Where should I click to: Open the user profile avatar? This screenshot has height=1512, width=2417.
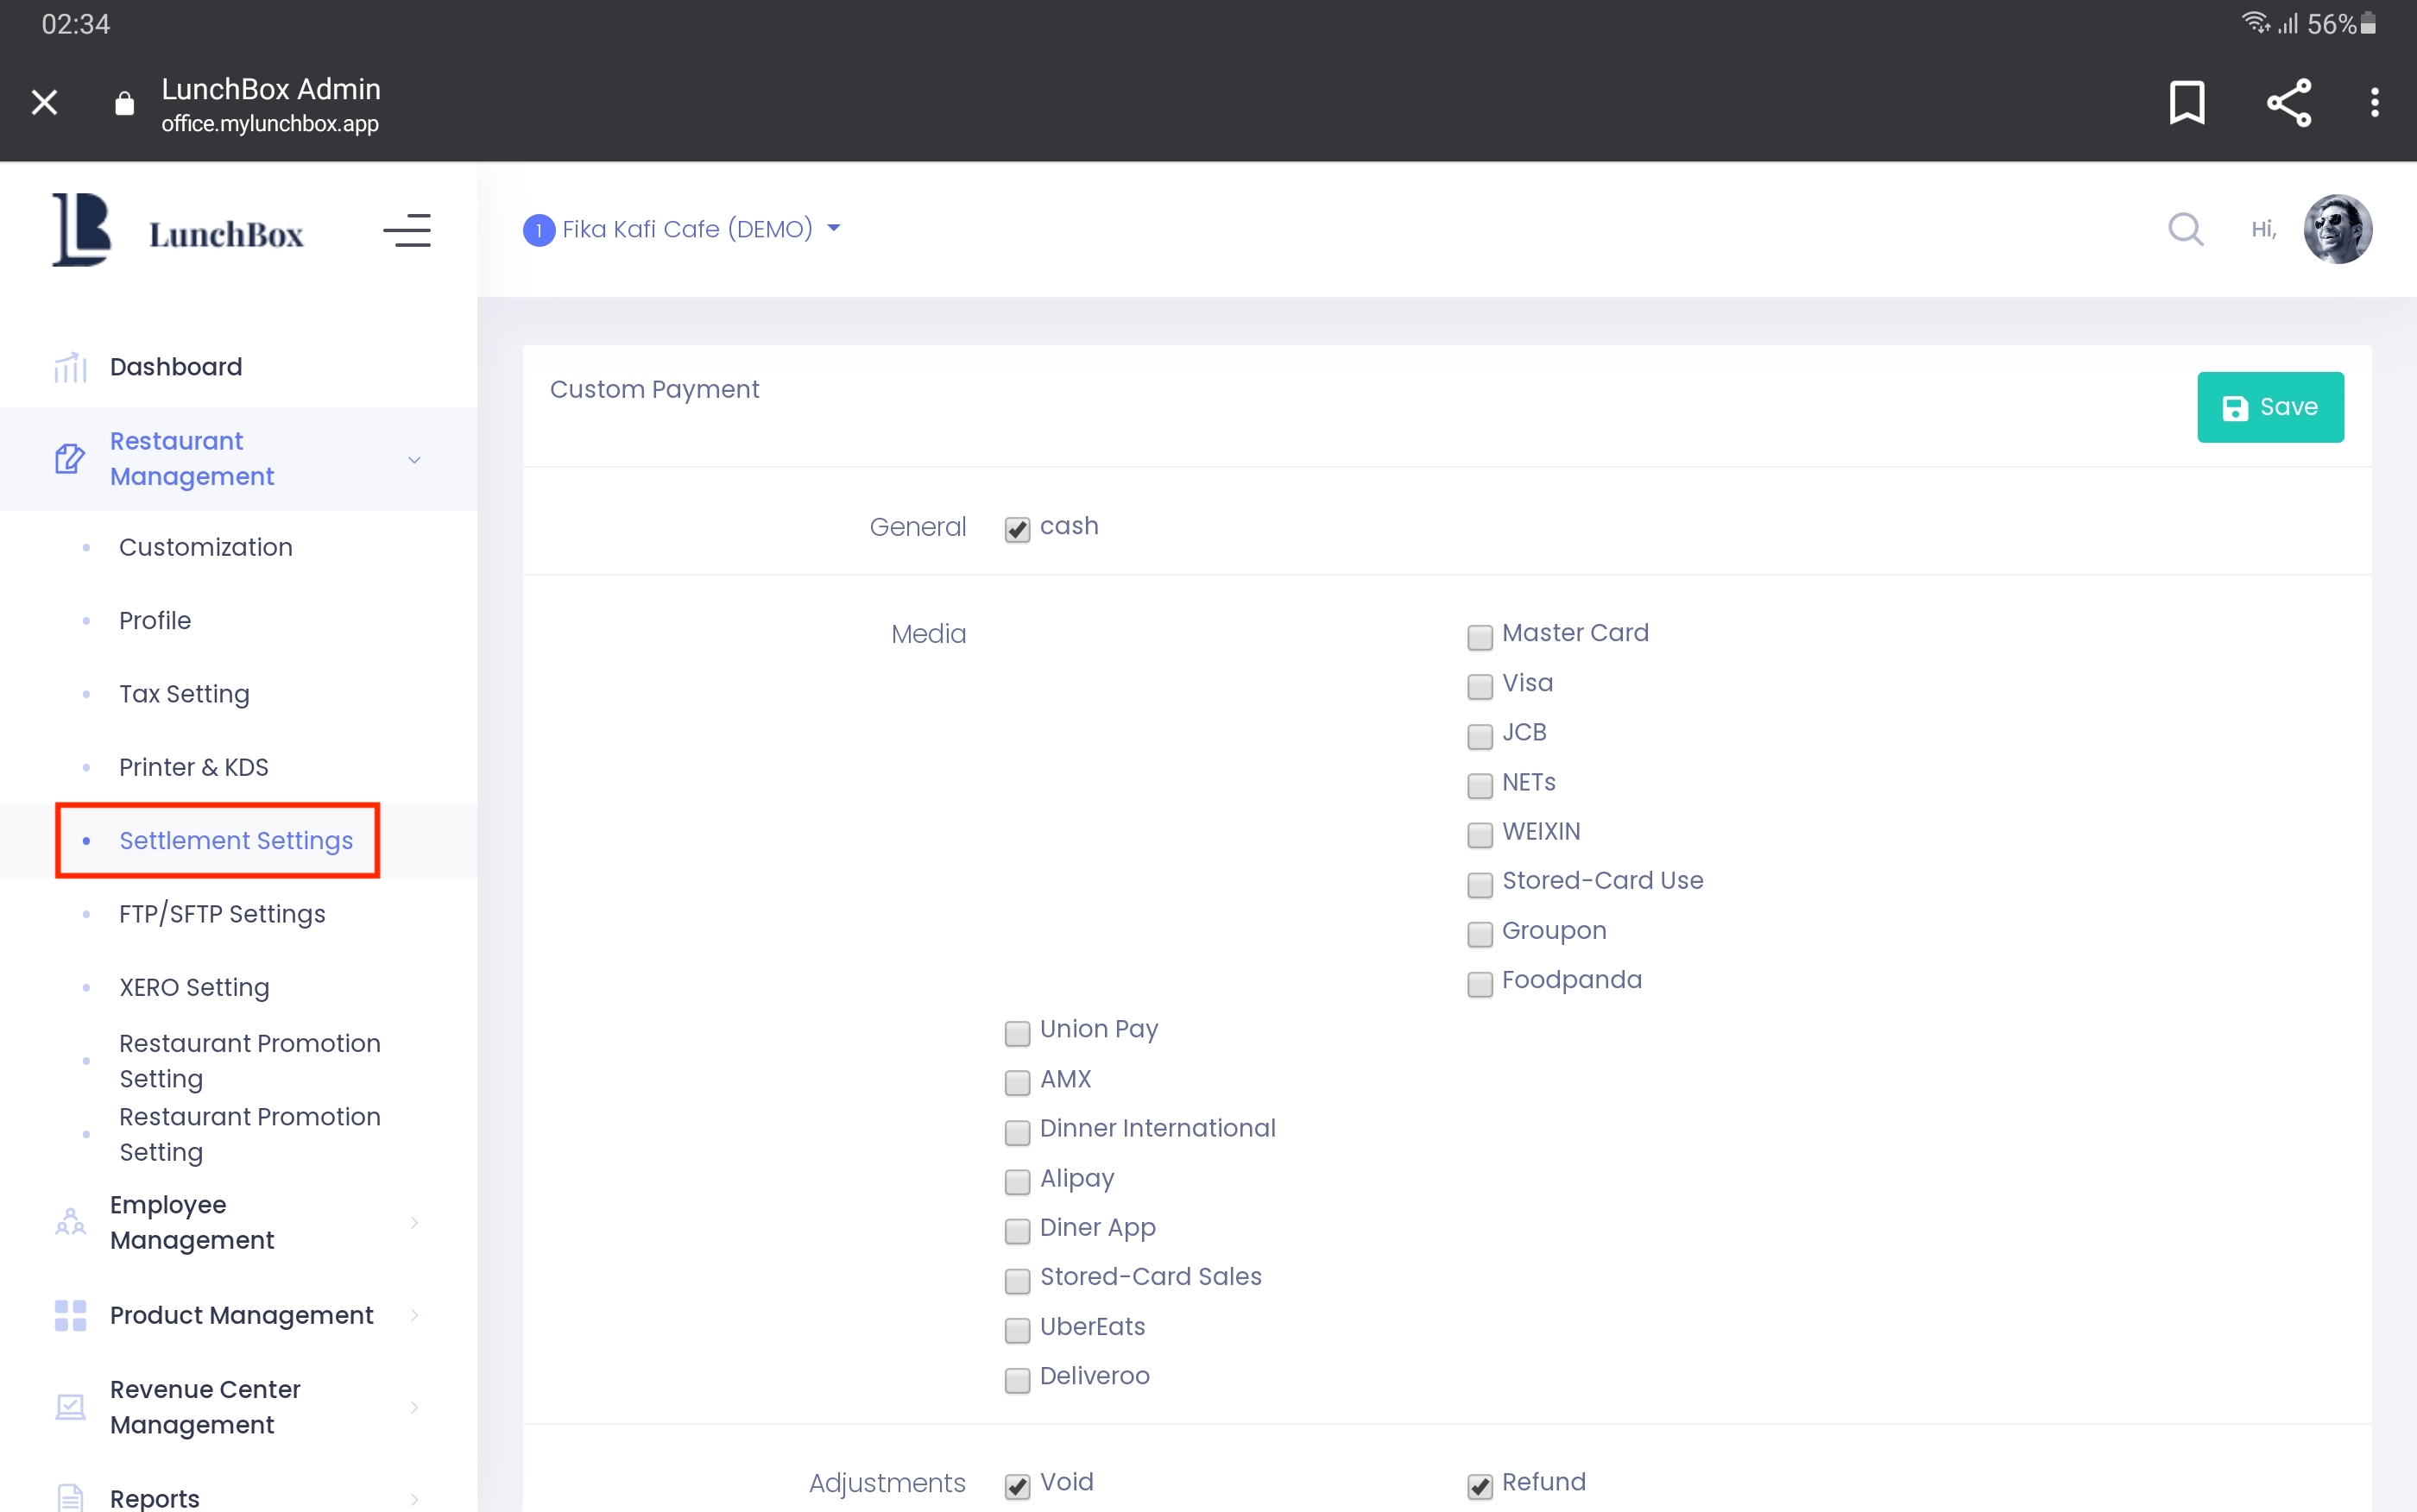click(2337, 229)
